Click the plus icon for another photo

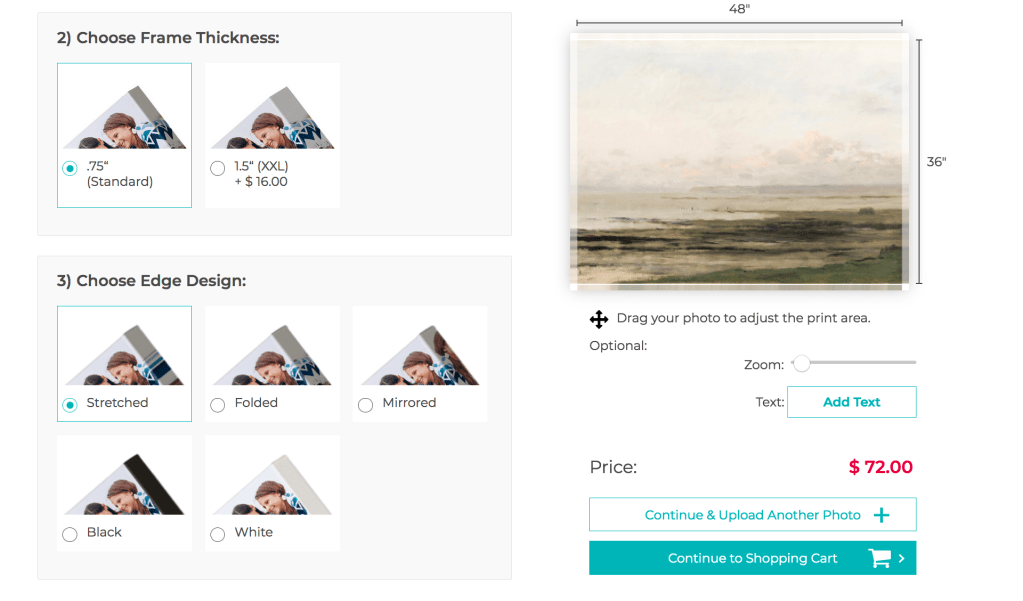click(881, 515)
